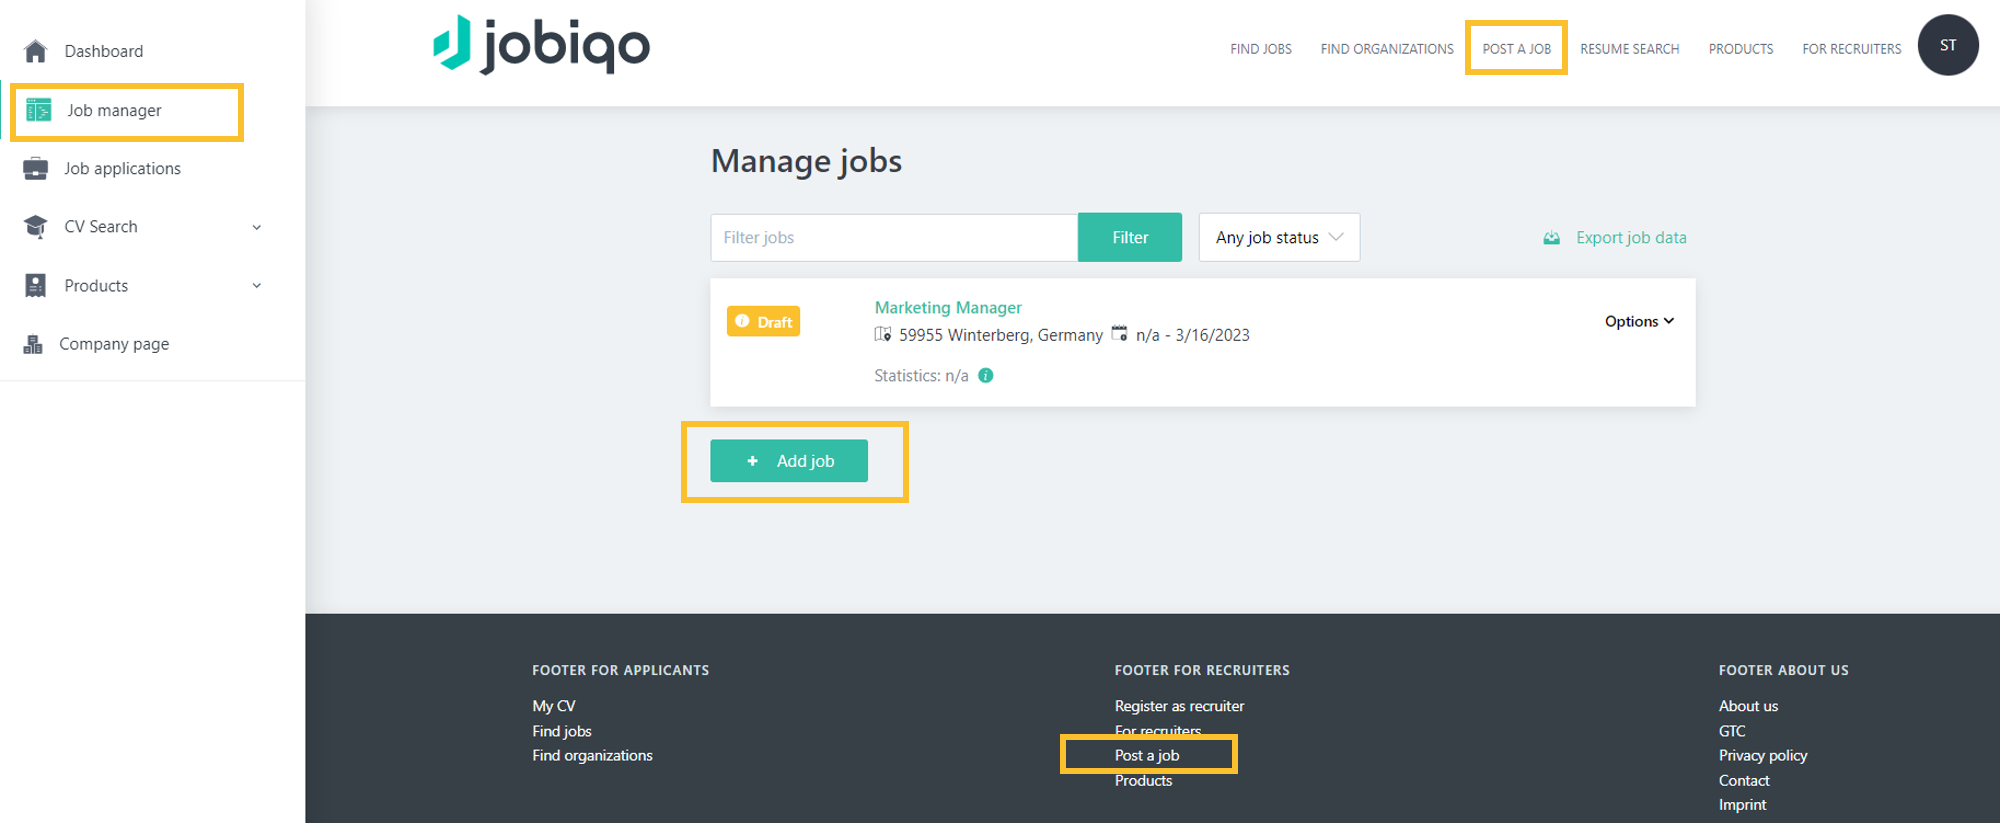Image resolution: width=2000 pixels, height=823 pixels.
Task: Click the Job applications briefcase icon
Action: (36, 168)
